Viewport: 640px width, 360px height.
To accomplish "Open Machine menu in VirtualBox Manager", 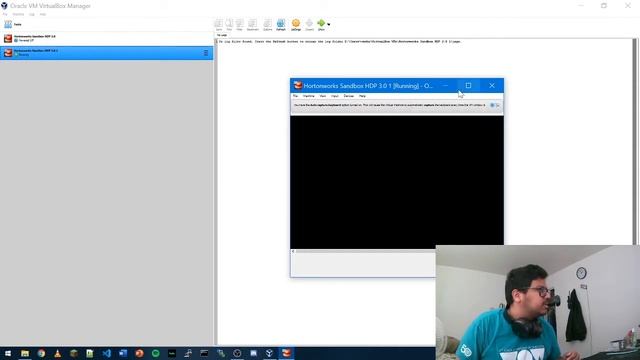I will (x=18, y=14).
